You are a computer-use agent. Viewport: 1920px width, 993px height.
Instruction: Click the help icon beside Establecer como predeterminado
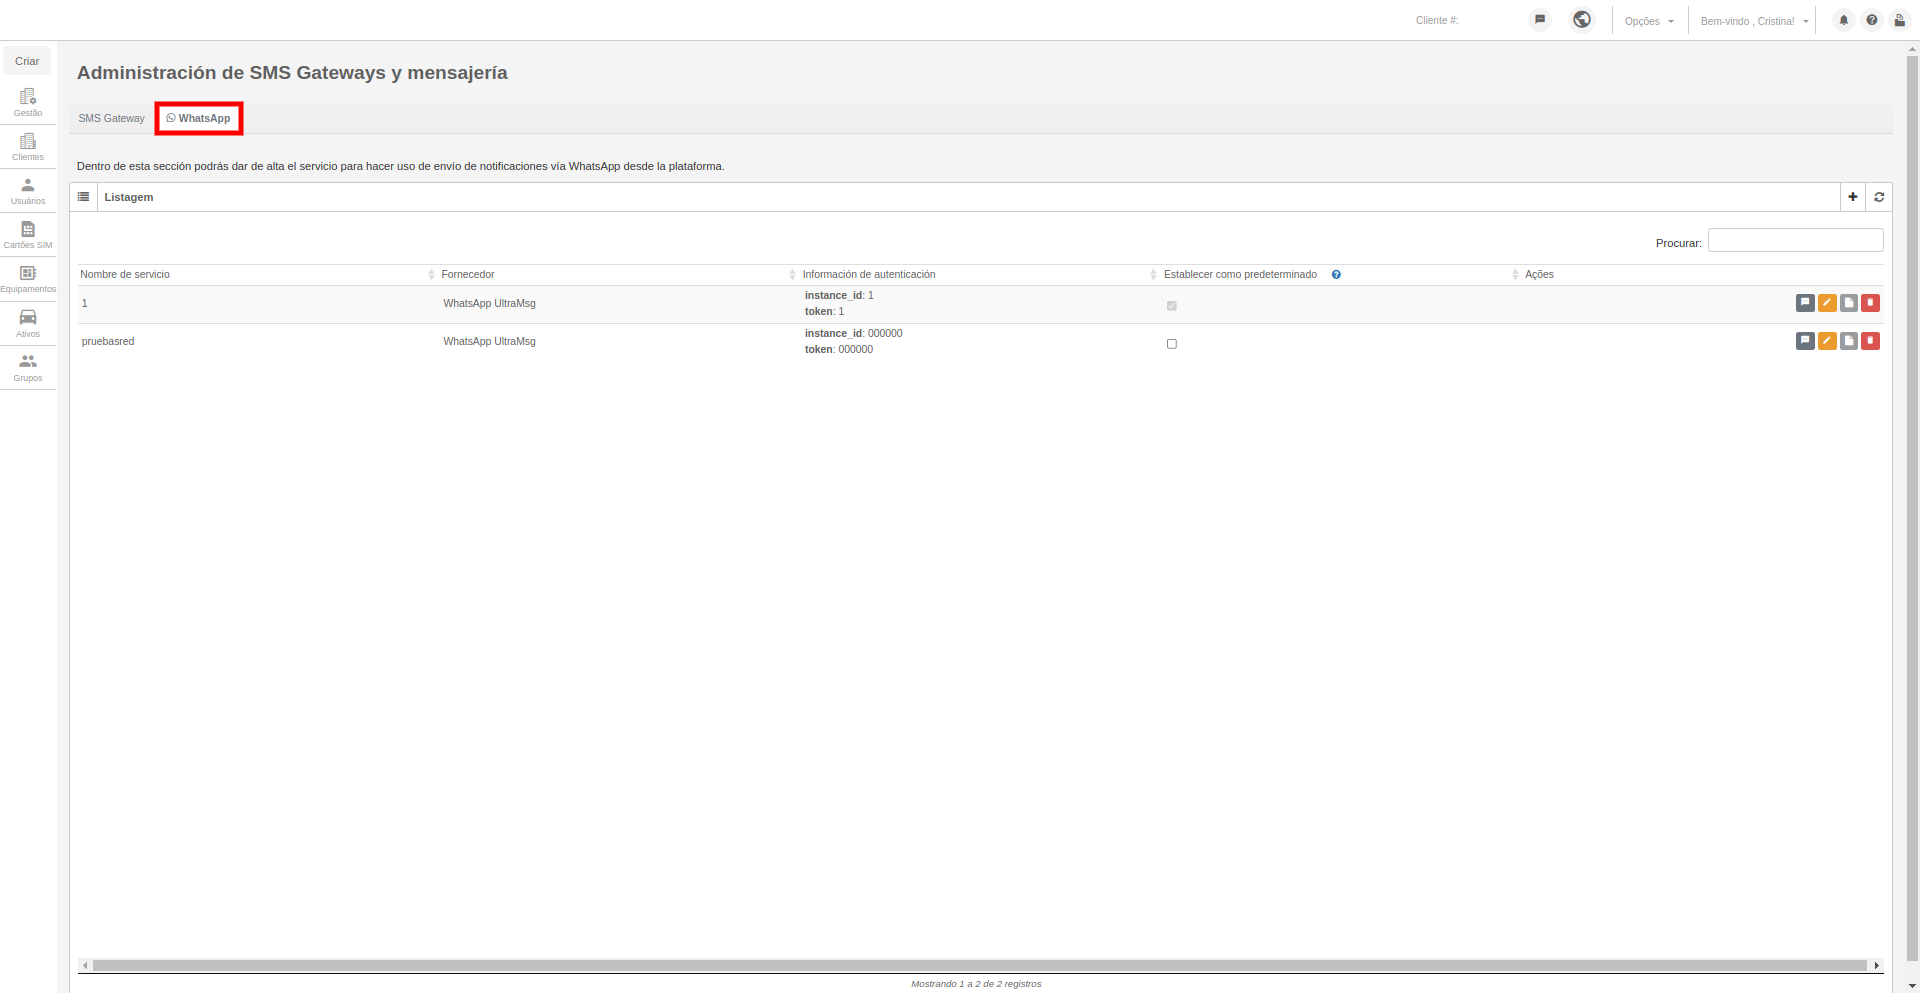[x=1336, y=274]
